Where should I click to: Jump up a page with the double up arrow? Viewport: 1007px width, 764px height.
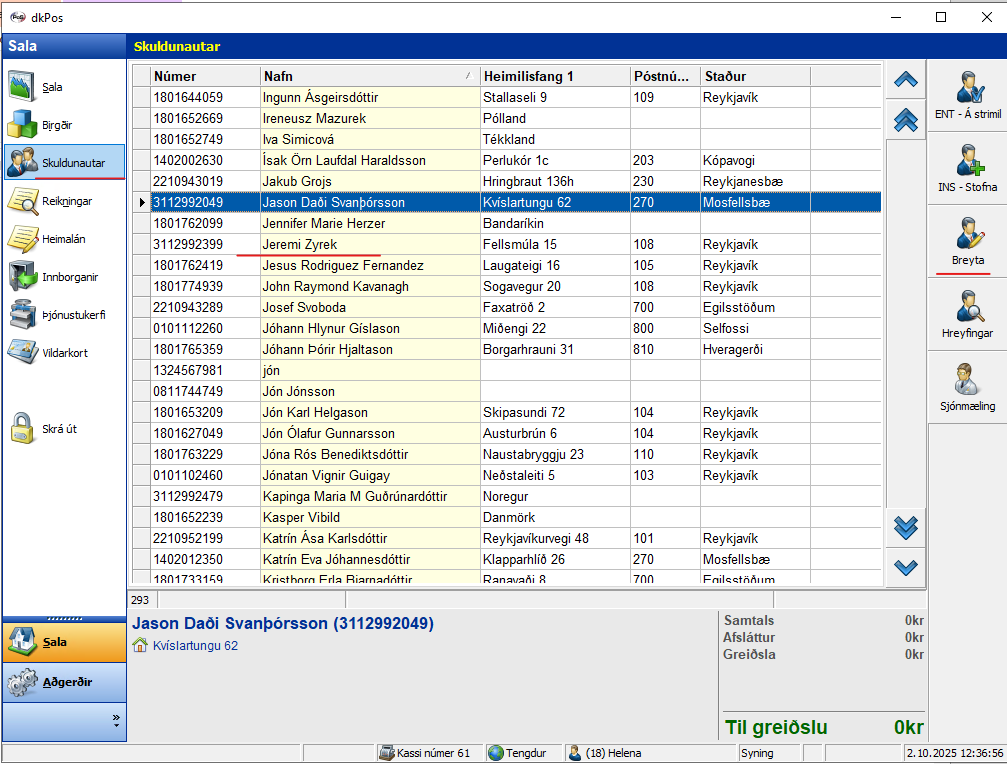(905, 119)
